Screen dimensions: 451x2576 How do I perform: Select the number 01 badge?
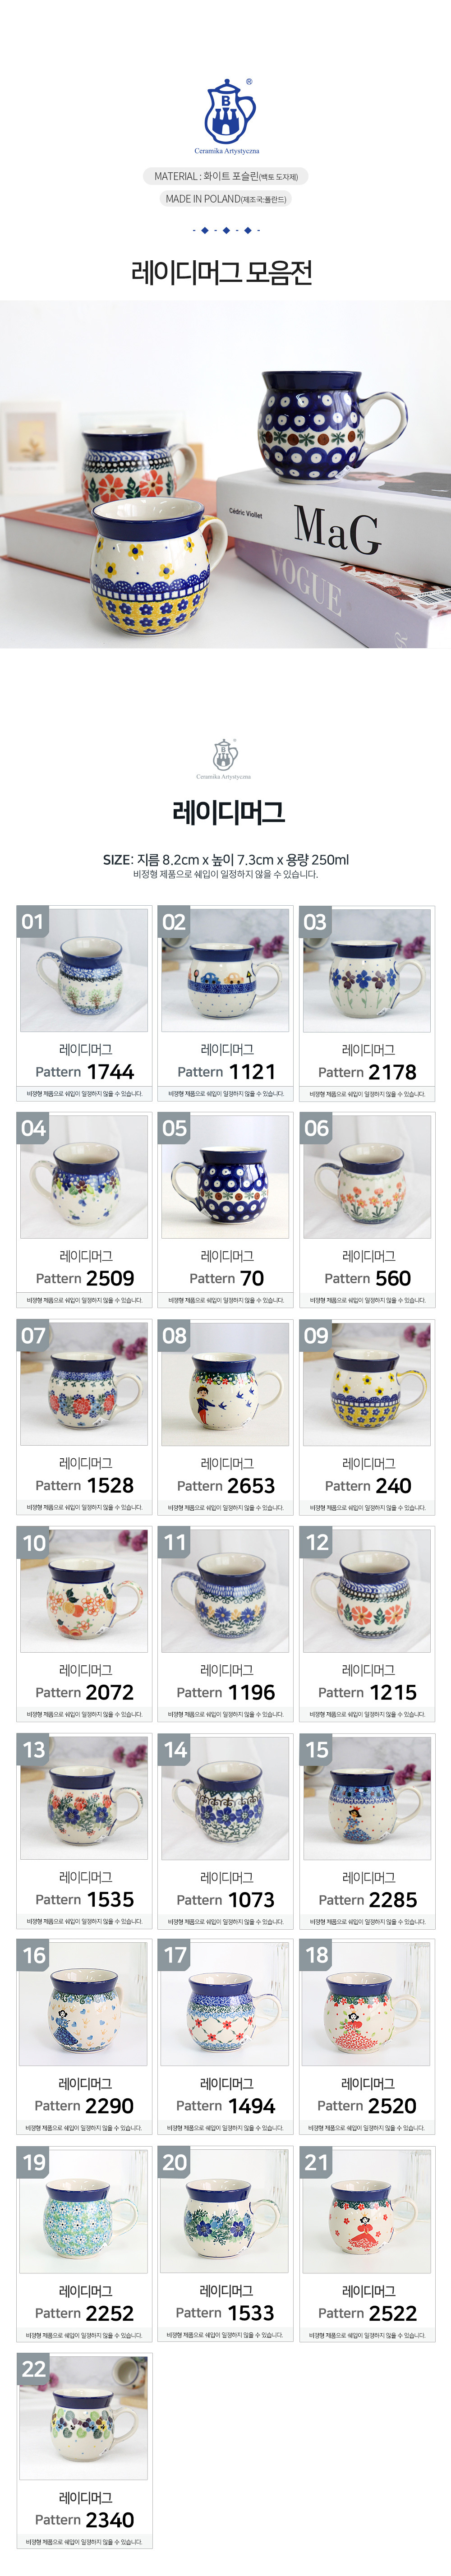[x=33, y=922]
